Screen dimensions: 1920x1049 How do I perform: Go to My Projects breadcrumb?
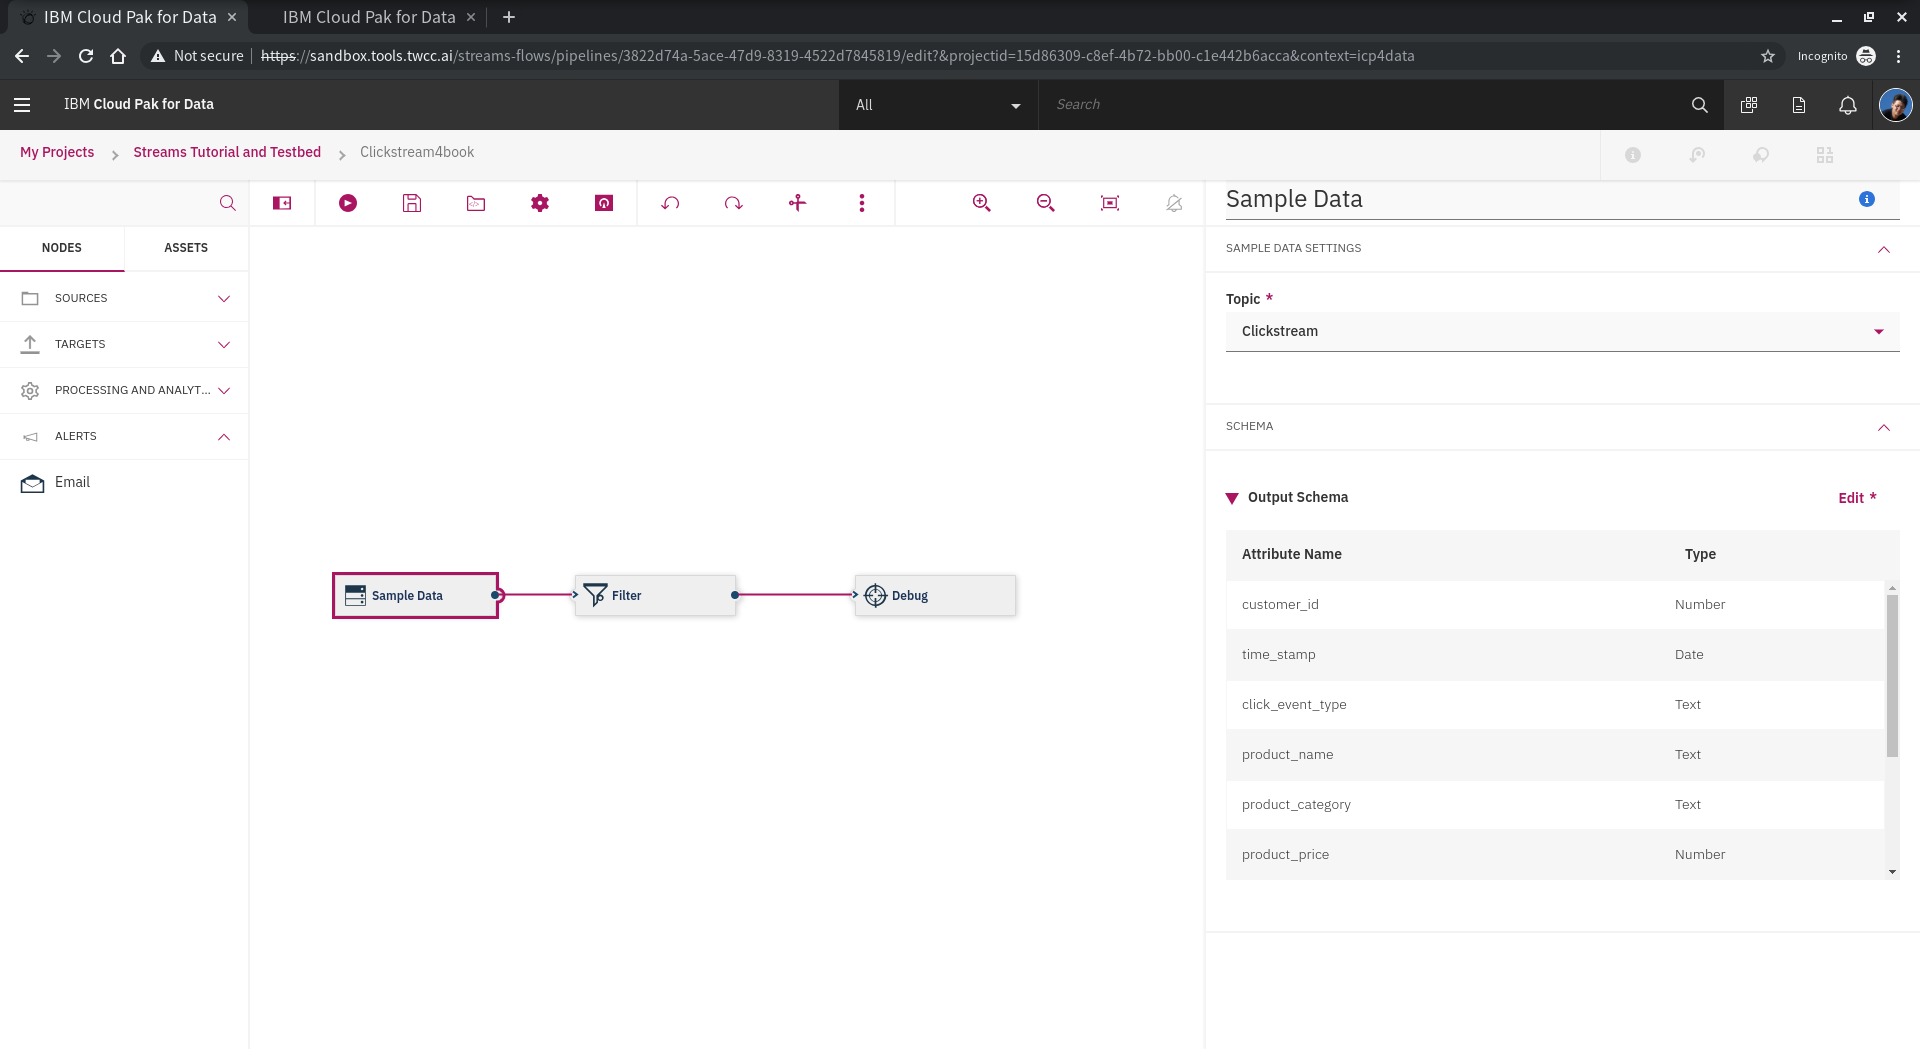tap(57, 152)
